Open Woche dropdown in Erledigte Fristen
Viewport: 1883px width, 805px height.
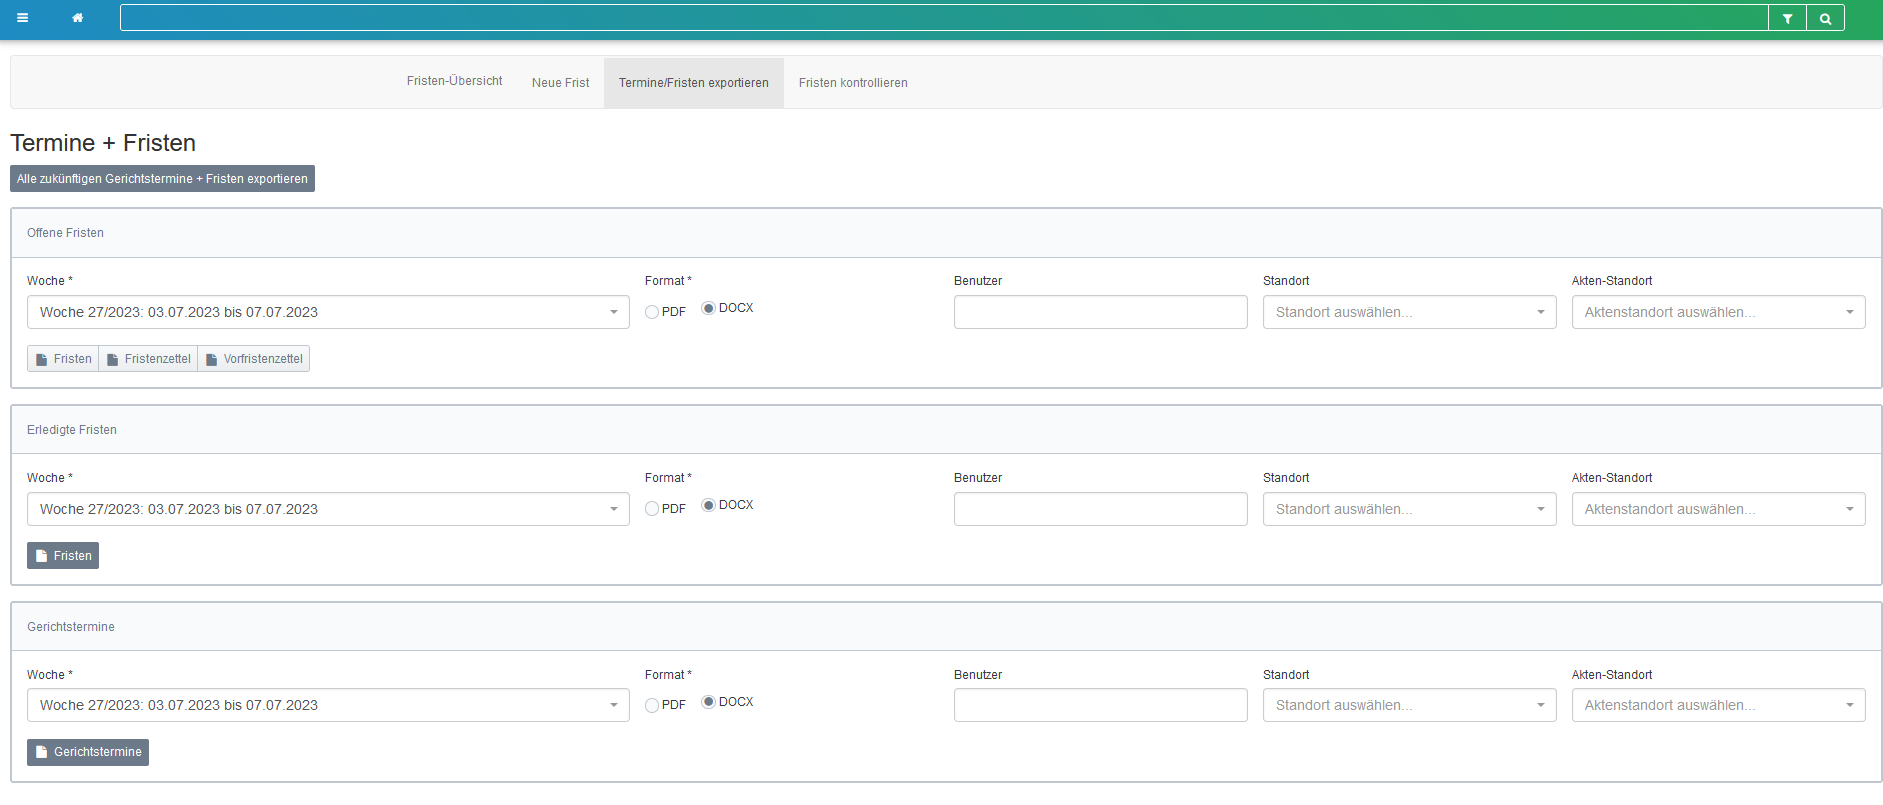click(328, 509)
